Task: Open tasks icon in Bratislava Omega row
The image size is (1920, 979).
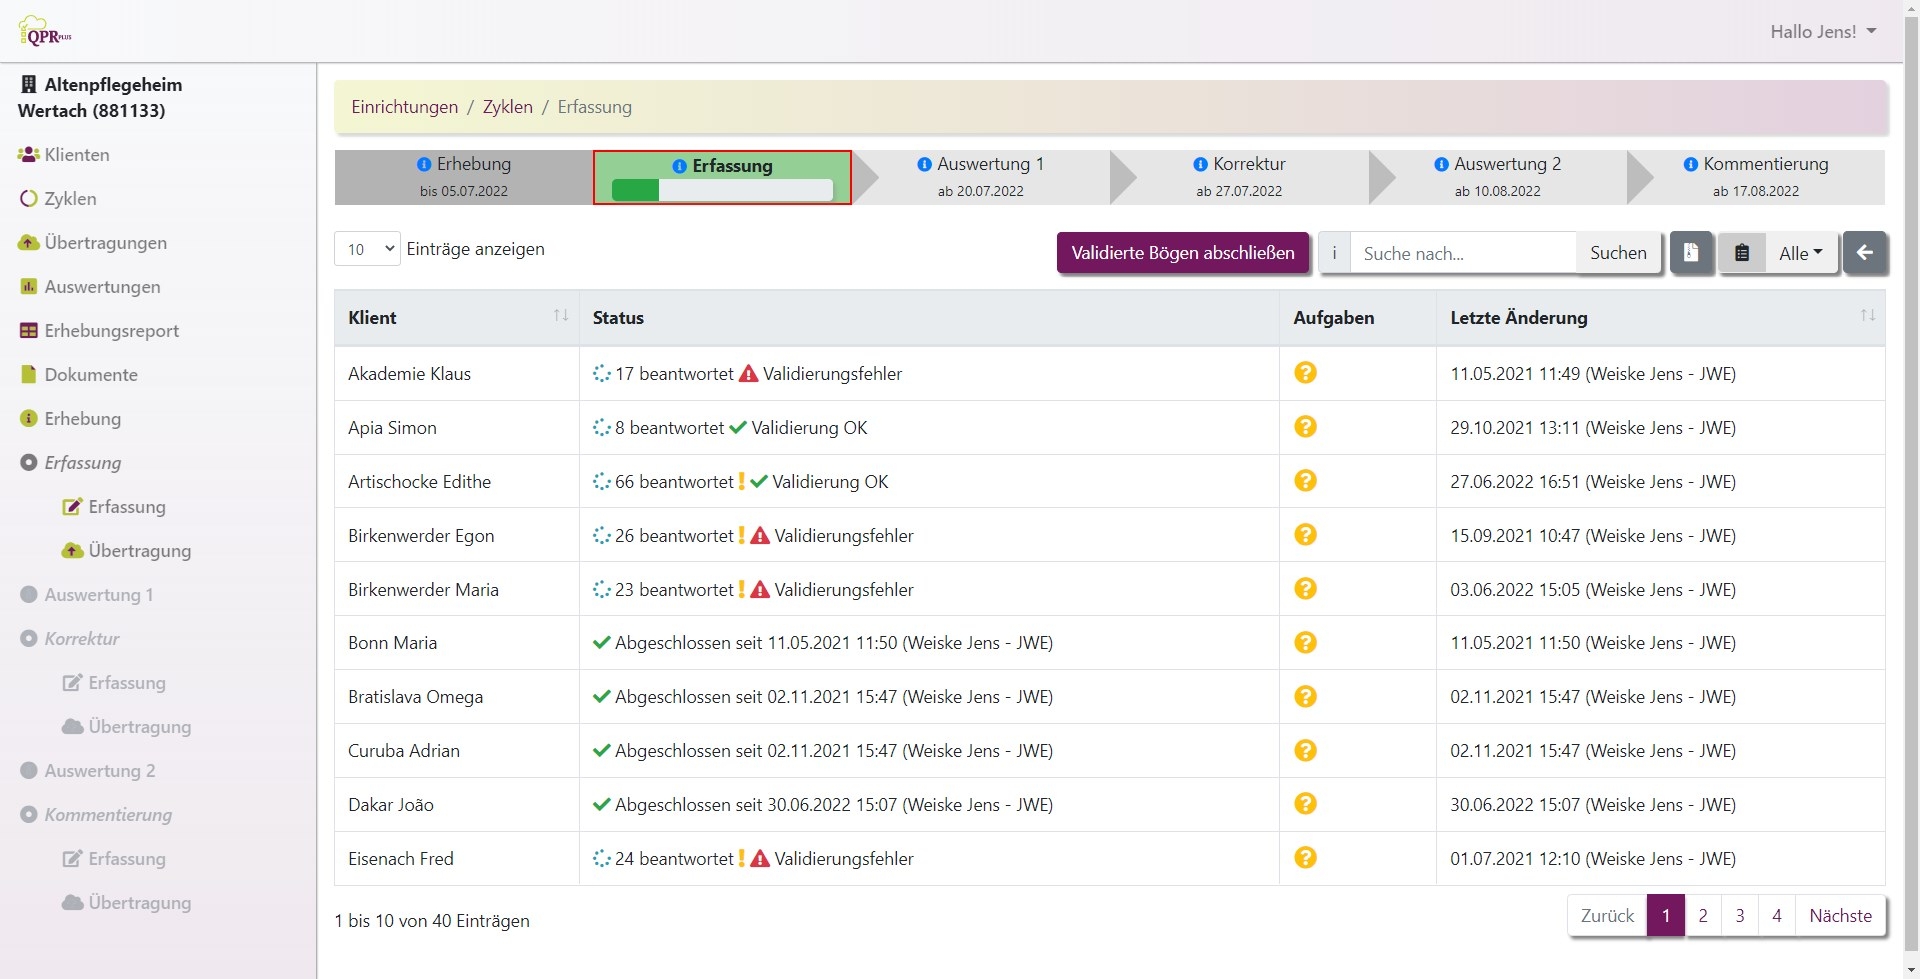Action: (x=1305, y=697)
